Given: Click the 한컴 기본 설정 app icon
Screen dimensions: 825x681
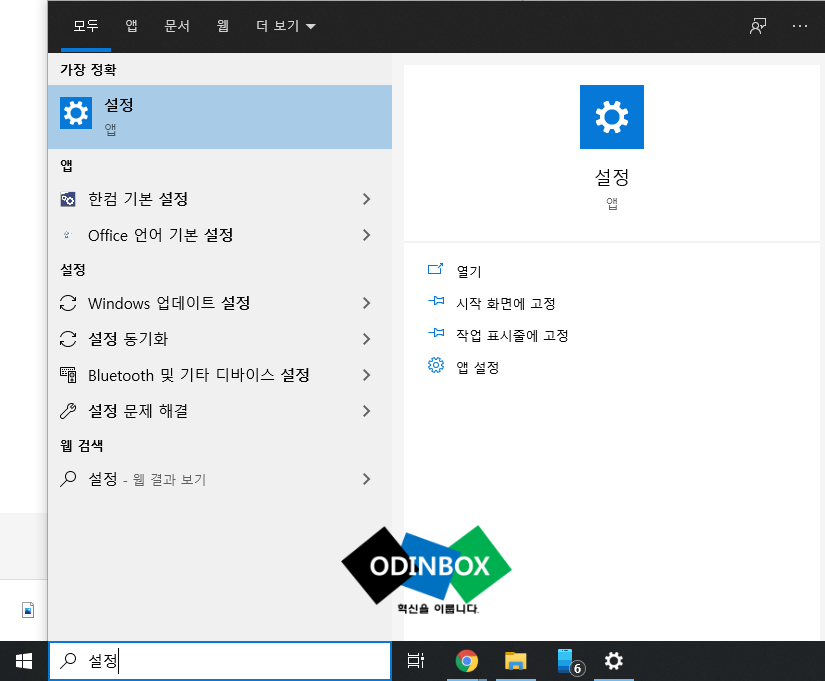Looking at the screenshot, I should point(68,199).
